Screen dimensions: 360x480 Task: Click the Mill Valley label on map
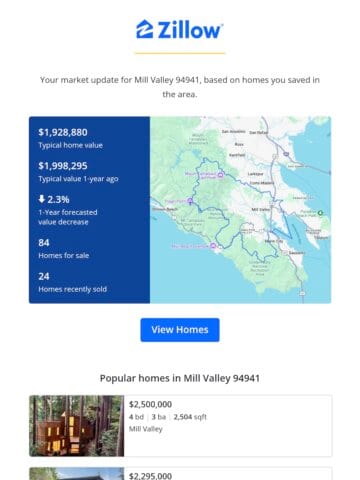click(260, 210)
